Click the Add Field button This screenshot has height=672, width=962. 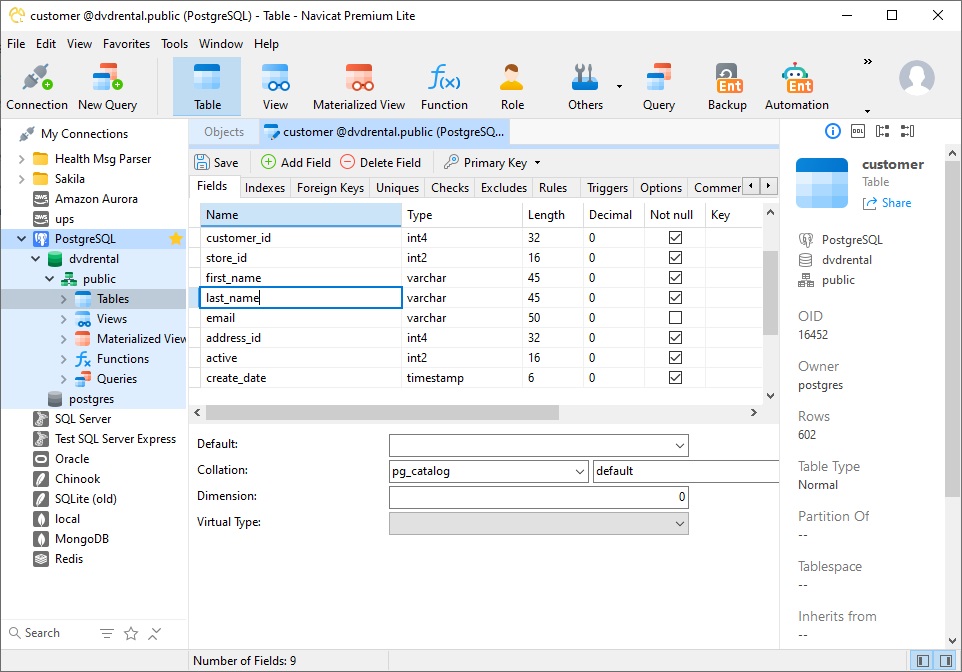tap(296, 163)
